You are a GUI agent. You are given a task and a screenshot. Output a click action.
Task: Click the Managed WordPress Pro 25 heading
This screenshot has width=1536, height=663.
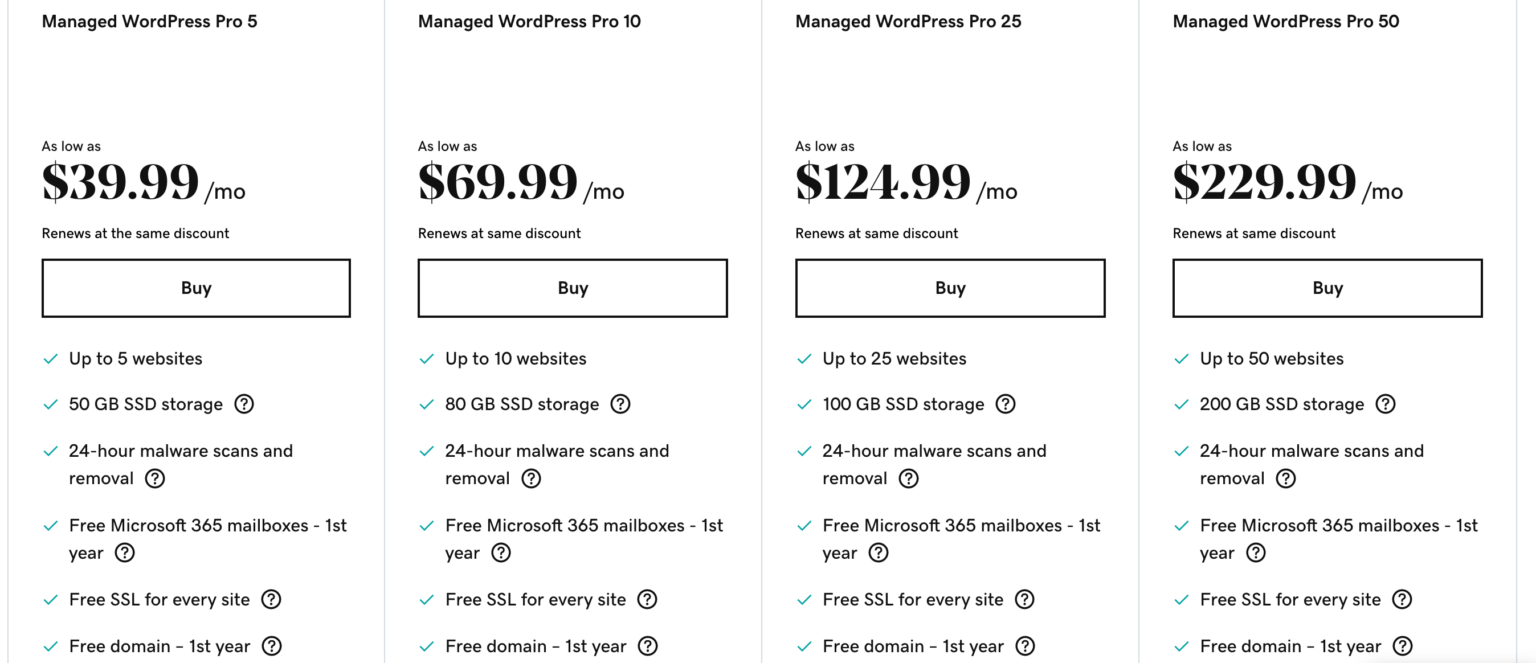click(x=908, y=21)
